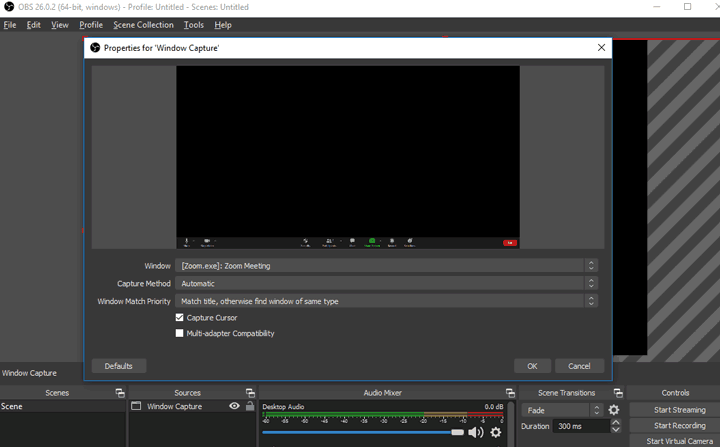Click the Desktop Audio volume slider
This screenshot has width=720, height=447.
360,432
